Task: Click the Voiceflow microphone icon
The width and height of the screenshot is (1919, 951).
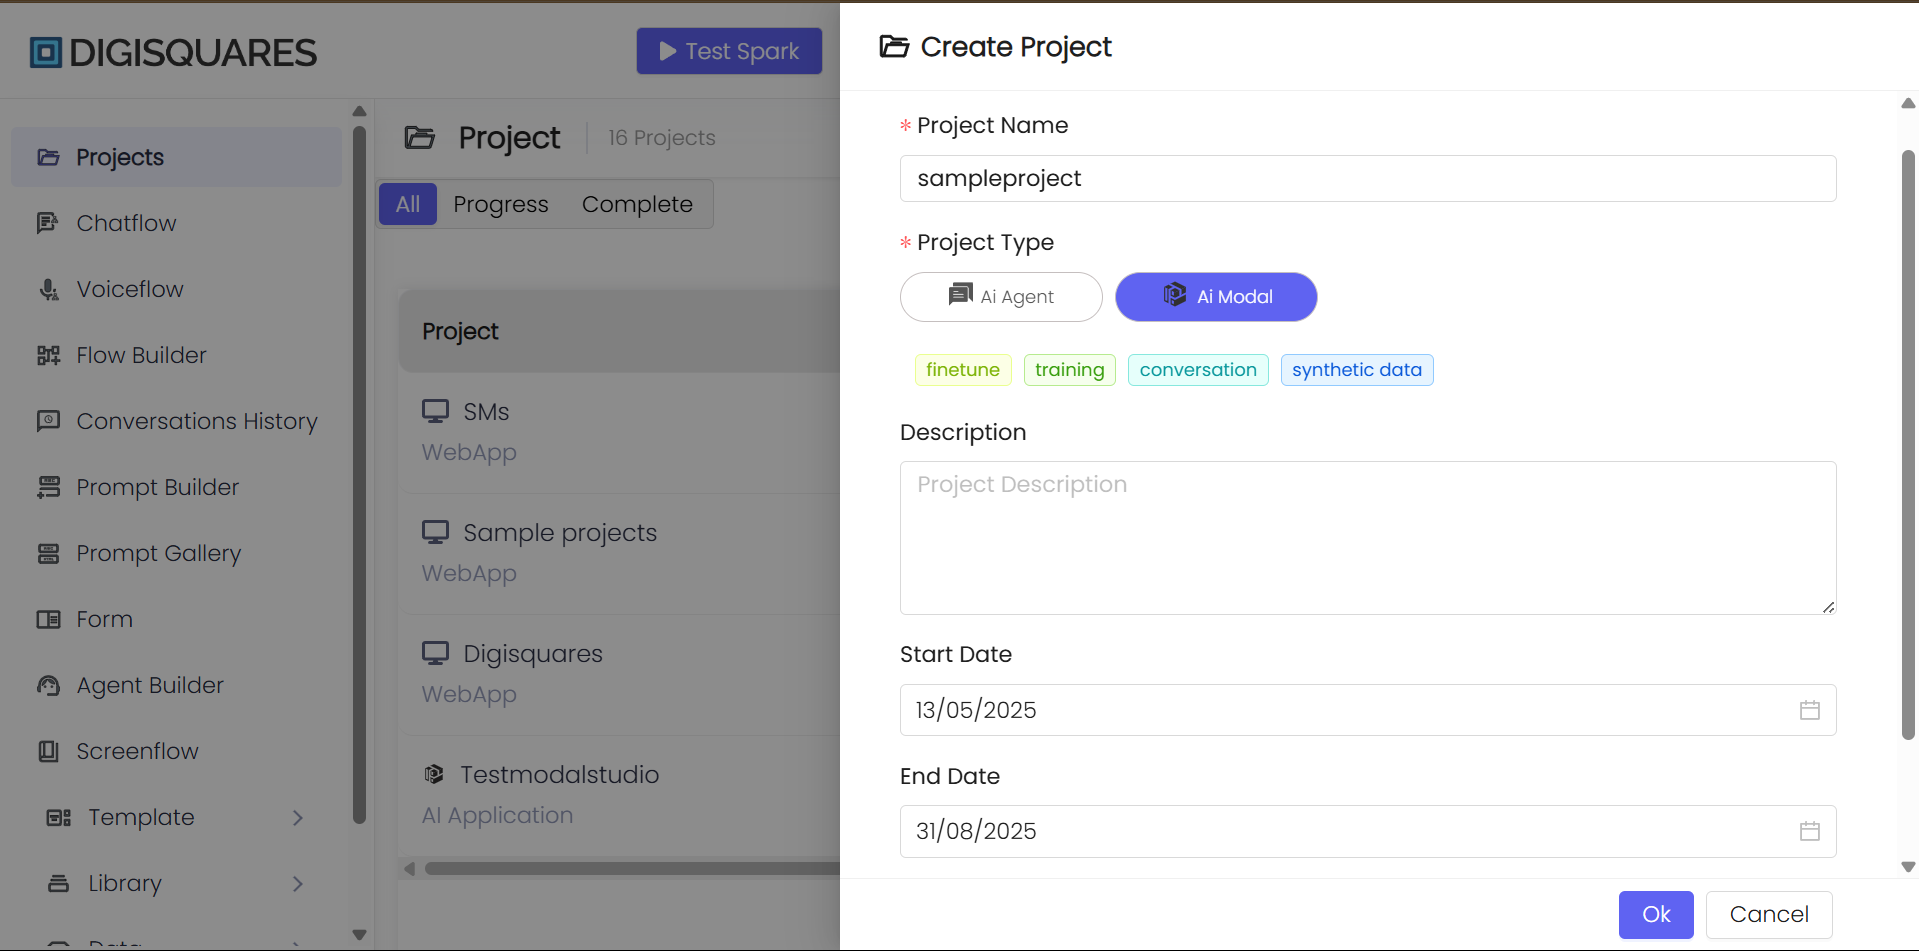Action: (x=48, y=289)
